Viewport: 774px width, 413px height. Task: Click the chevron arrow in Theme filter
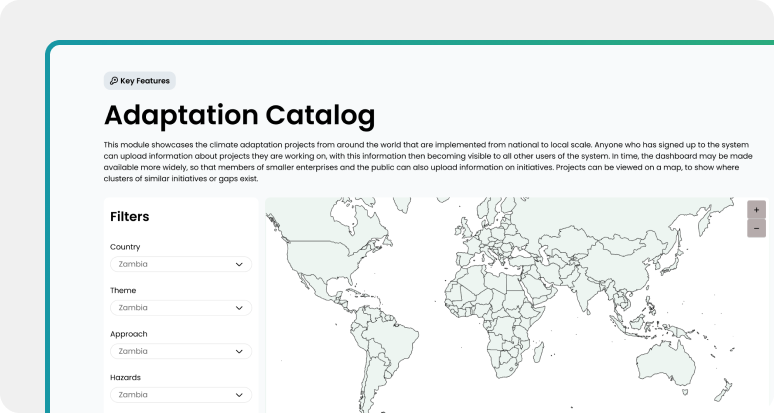[239, 308]
